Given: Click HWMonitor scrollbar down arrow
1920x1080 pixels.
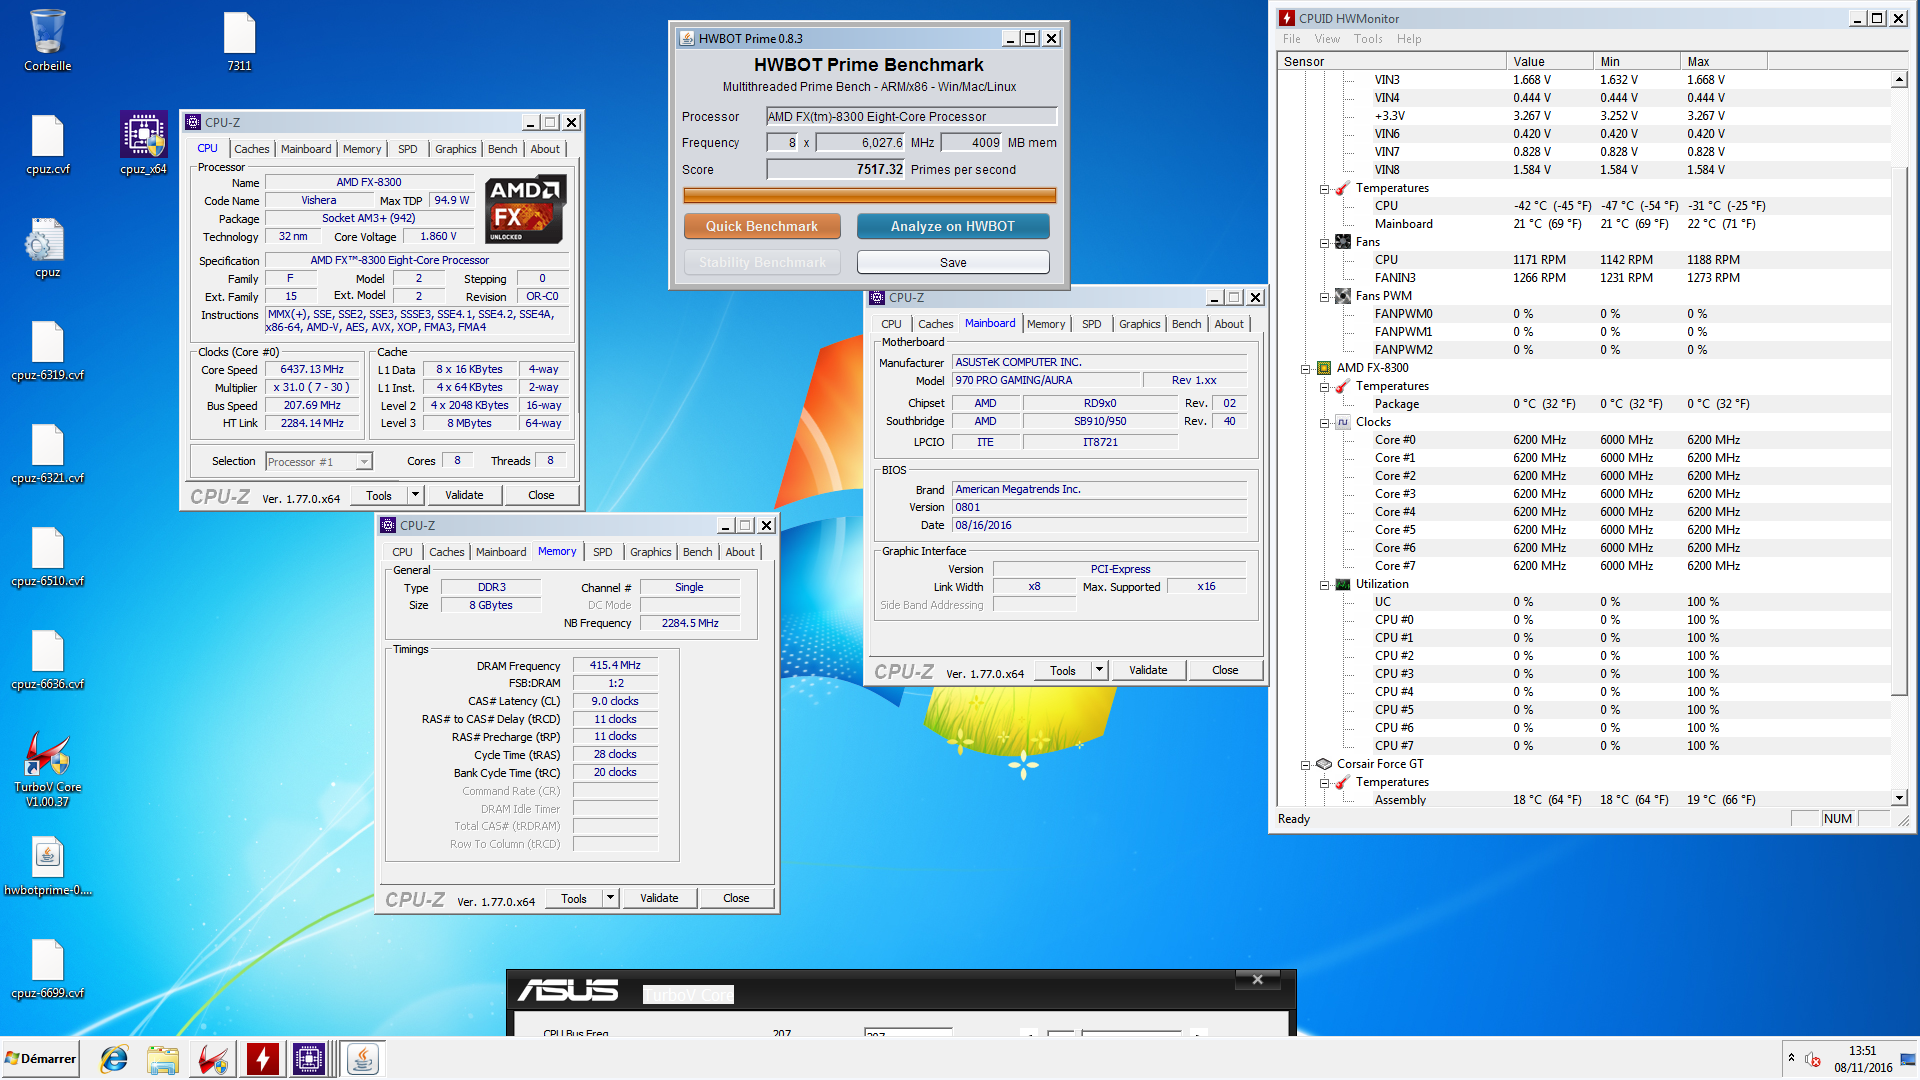Looking at the screenshot, I should click(1899, 798).
